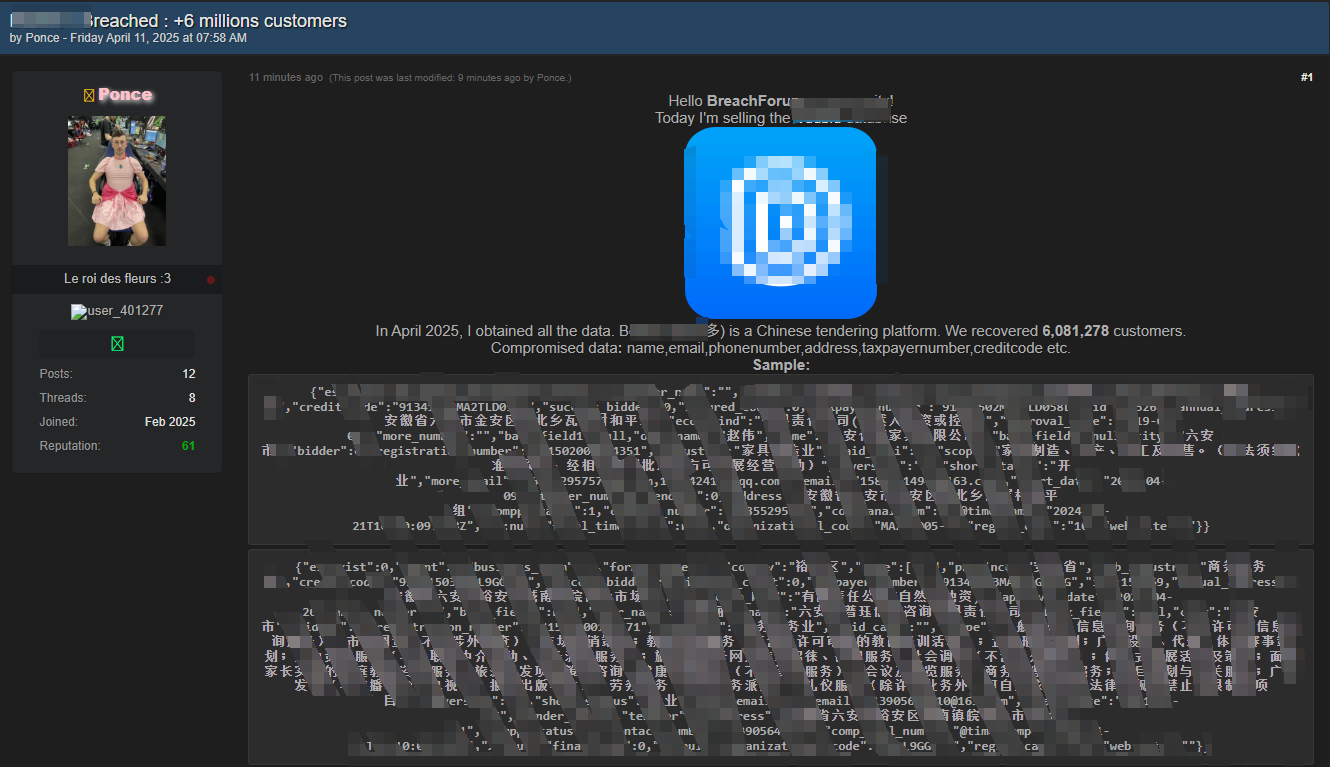
Task: Click the broken user_401277 image
Action: pos(117,311)
